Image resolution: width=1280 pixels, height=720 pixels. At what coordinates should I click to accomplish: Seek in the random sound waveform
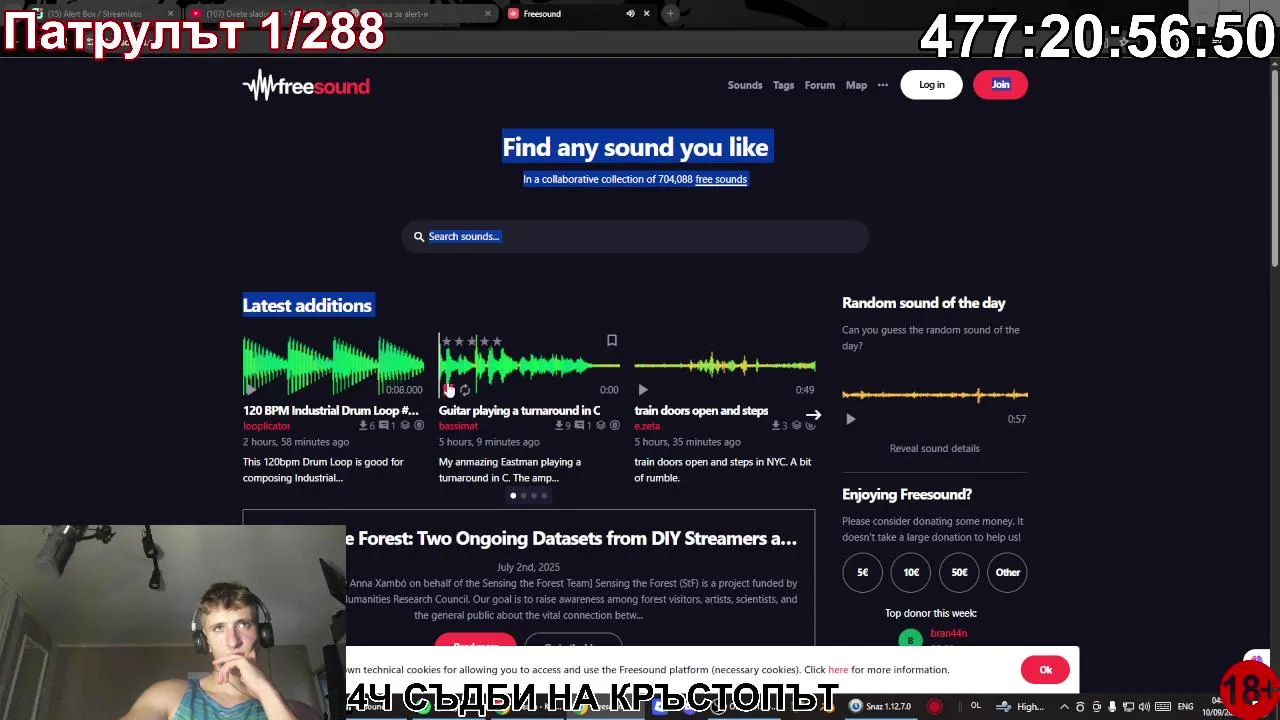pos(935,395)
